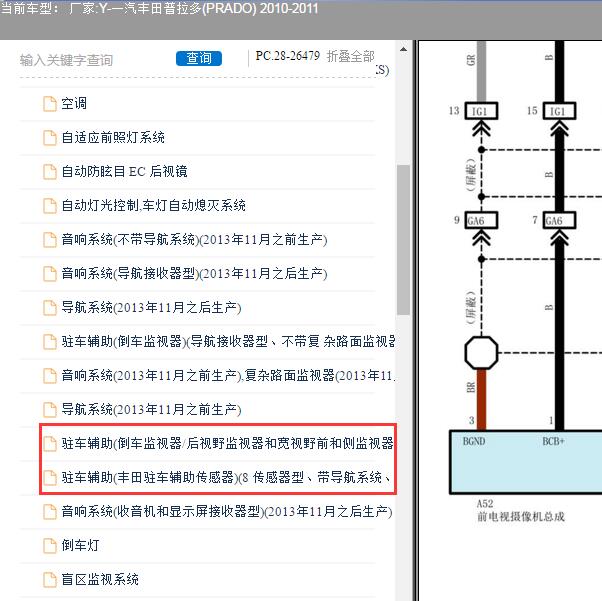Click the file icon beside 音响系统(收音机和显示屏接收器型)
This screenshot has width=602, height=601.
(50, 512)
